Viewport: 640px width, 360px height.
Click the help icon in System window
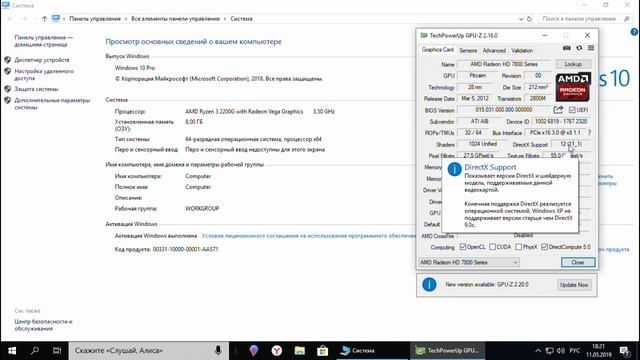[634, 32]
